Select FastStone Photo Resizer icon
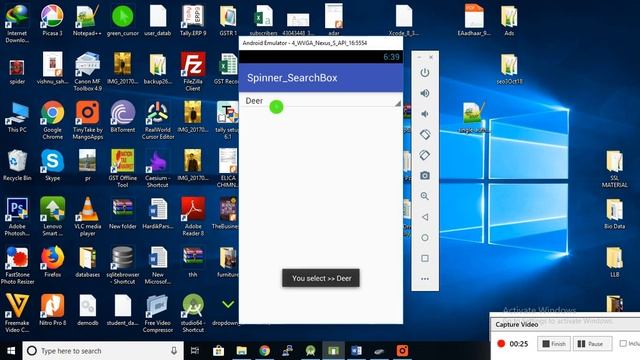This screenshot has height=360, width=640. (x=17, y=264)
